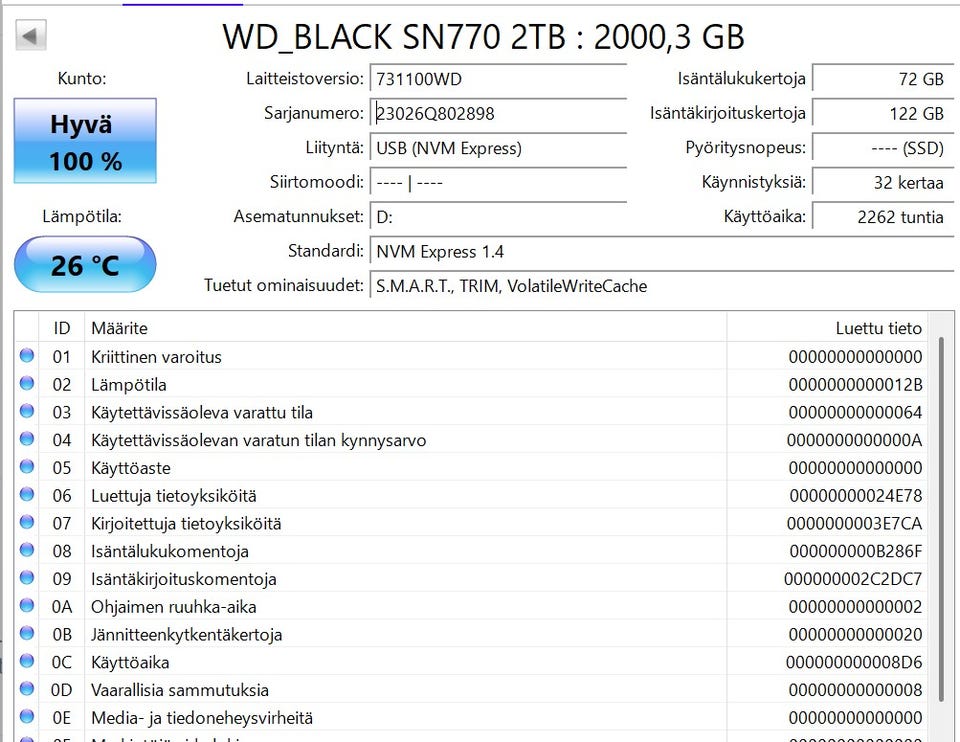Click the status orb for Isäntäkirjoituskomentoja

(x=27, y=578)
